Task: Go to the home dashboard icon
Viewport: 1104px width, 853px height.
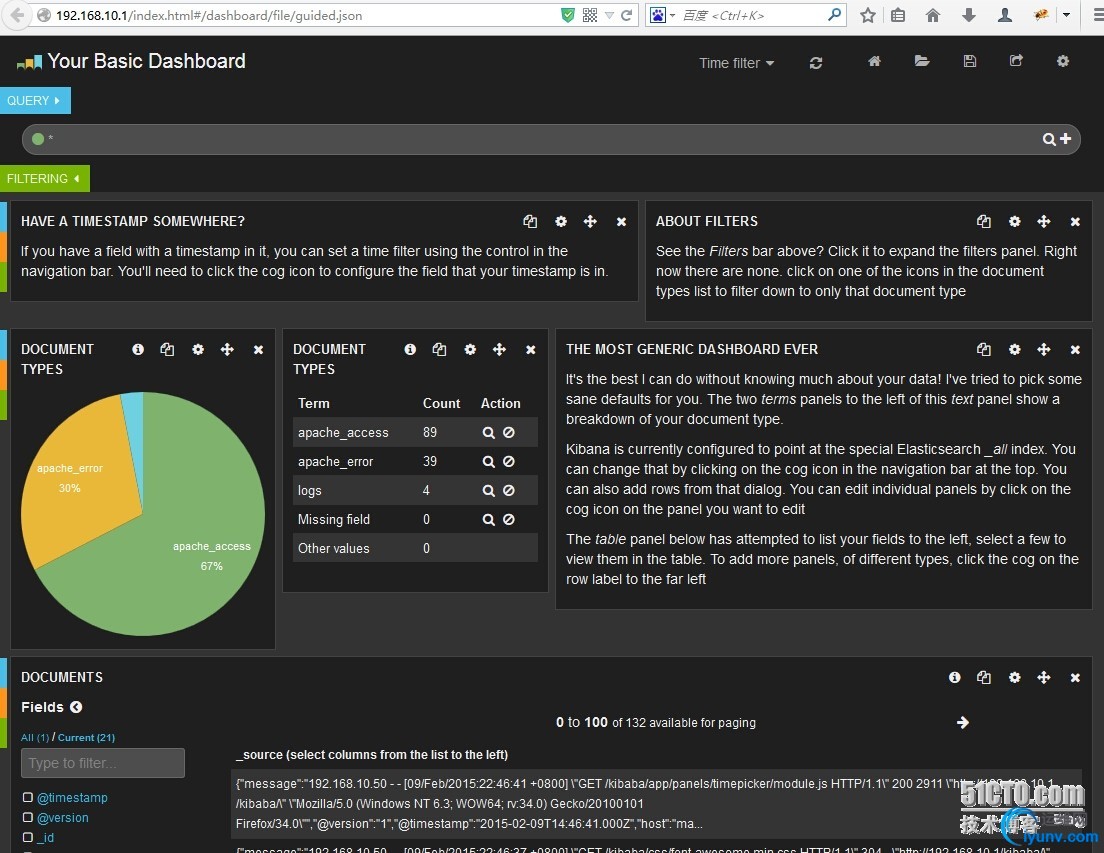Action: pos(874,62)
